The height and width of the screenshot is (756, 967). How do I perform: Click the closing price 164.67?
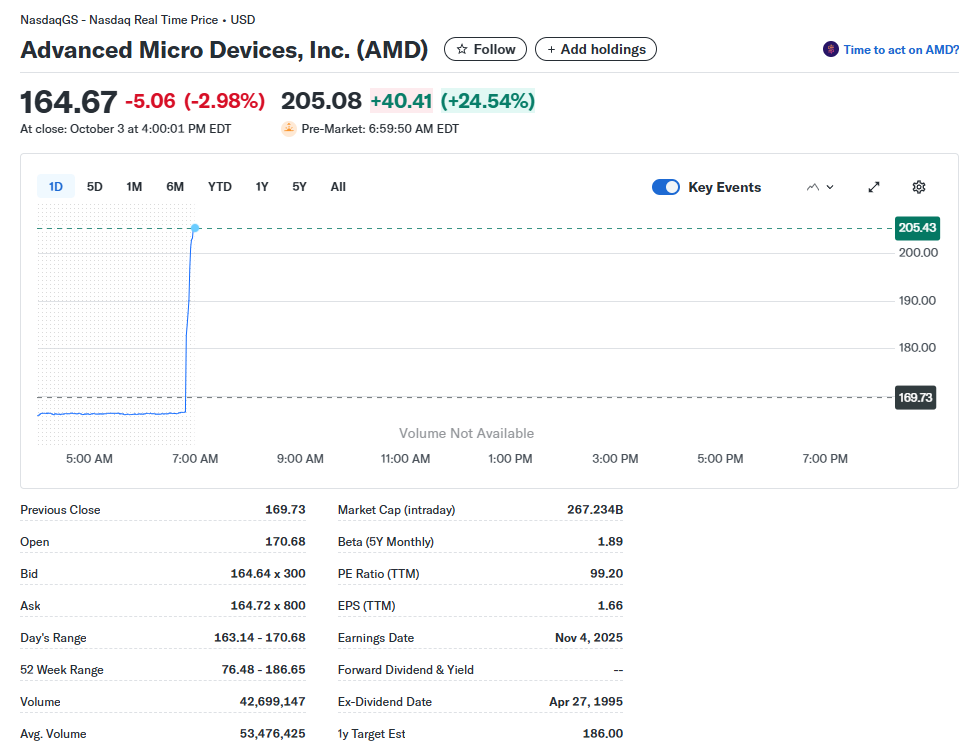(x=68, y=102)
